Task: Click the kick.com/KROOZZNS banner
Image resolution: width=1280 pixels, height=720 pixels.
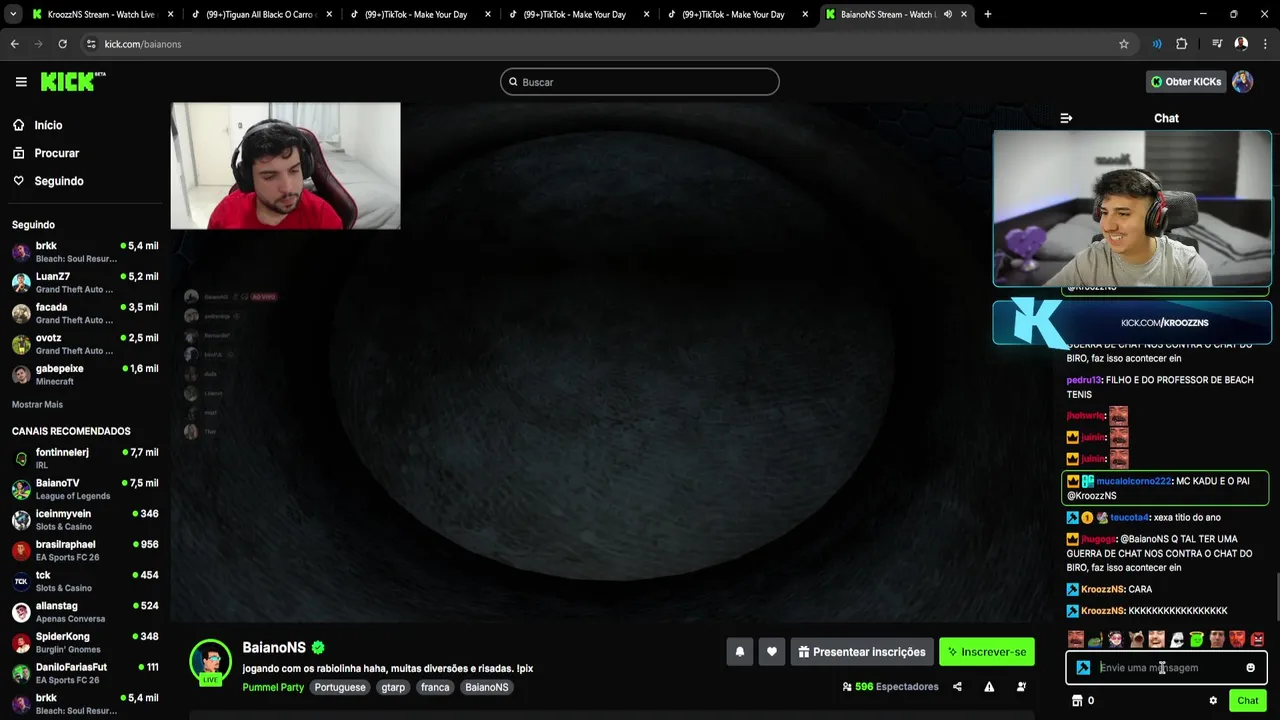Action: (1132, 323)
